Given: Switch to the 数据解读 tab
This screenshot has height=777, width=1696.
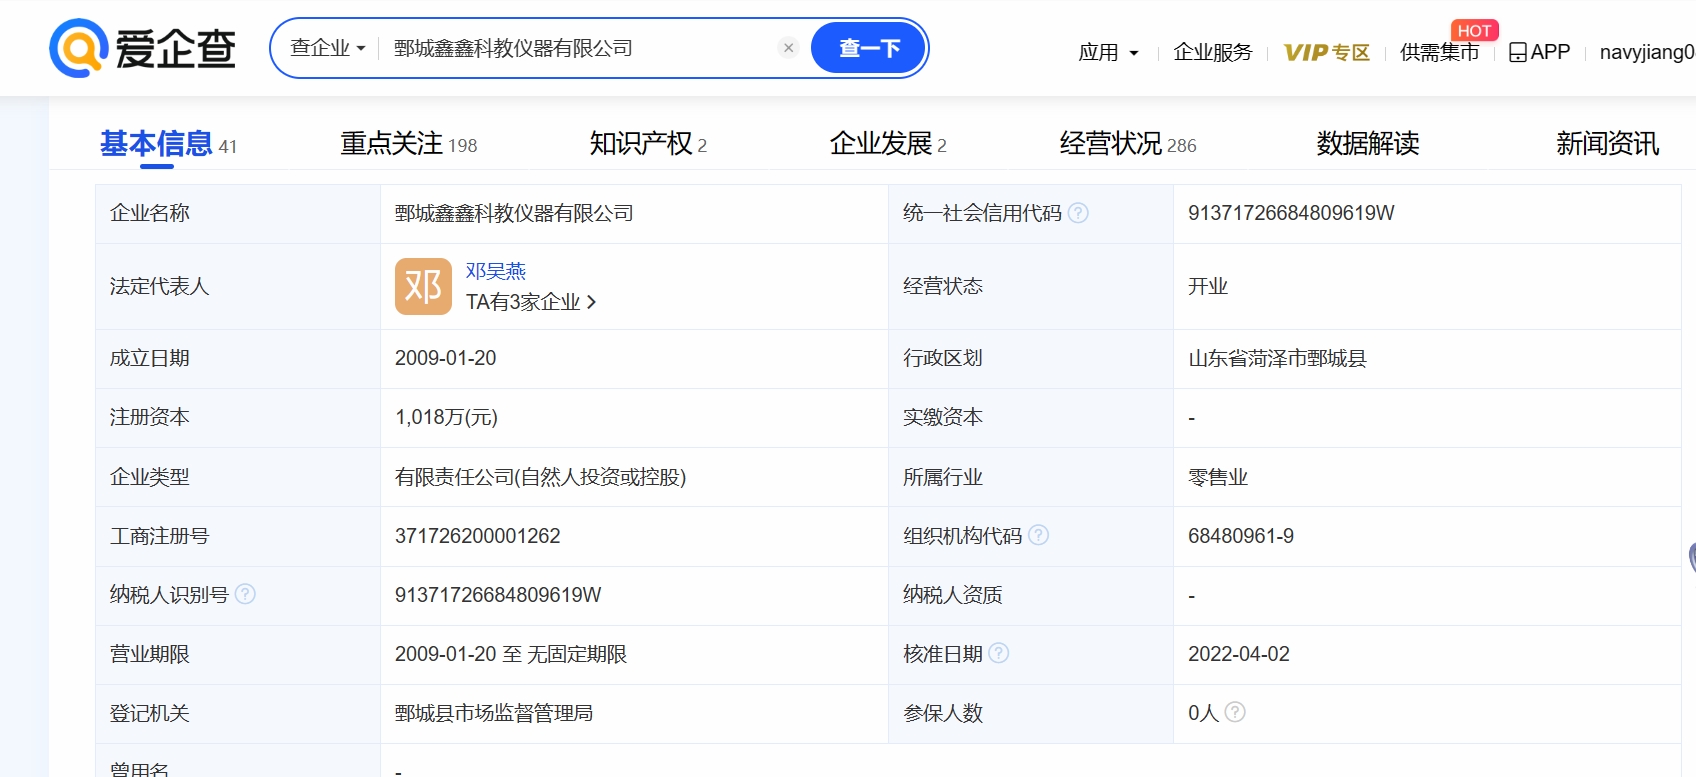Looking at the screenshot, I should pyautogui.click(x=1368, y=144).
